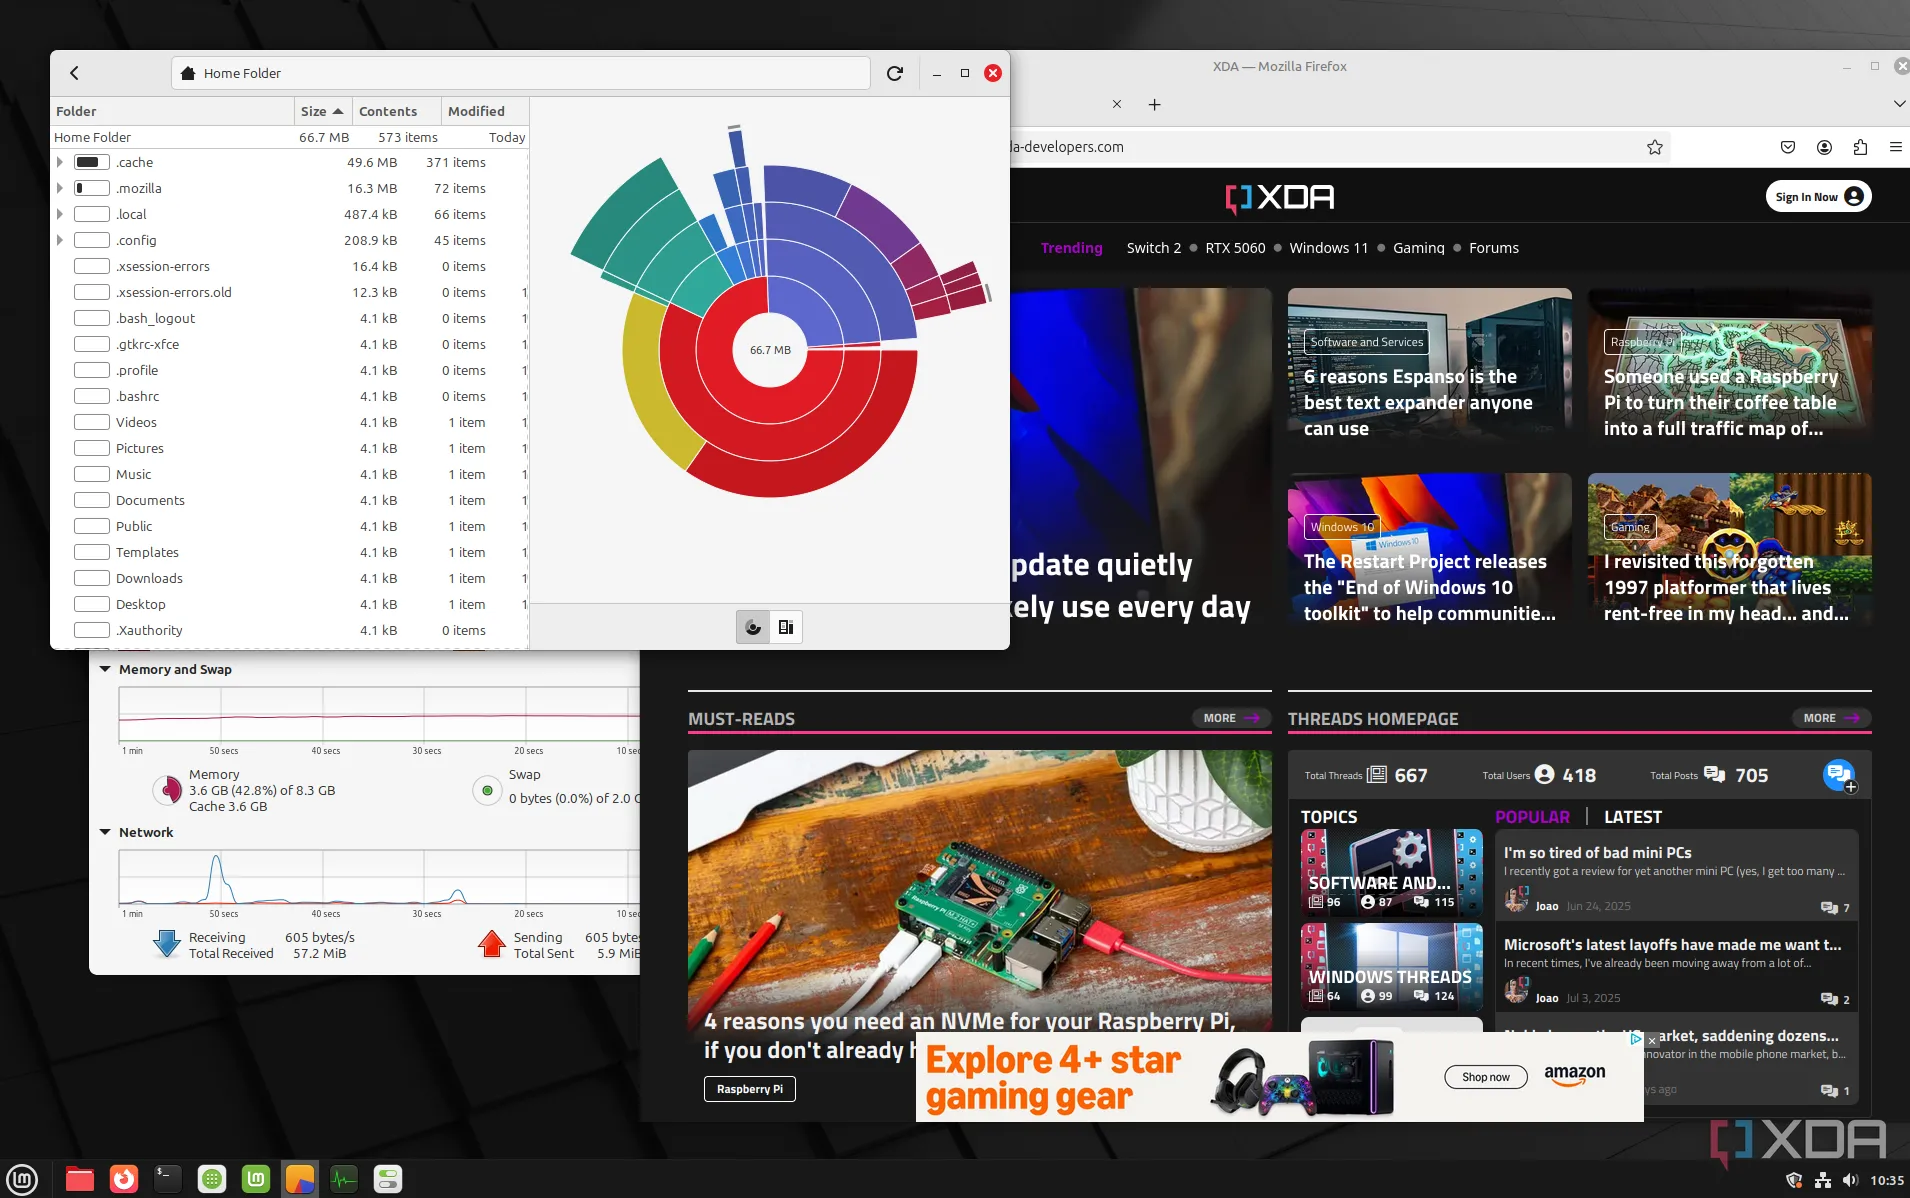Refresh the Home Folder scan
Image resolution: width=1910 pixels, height=1198 pixels.
pyautogui.click(x=894, y=72)
